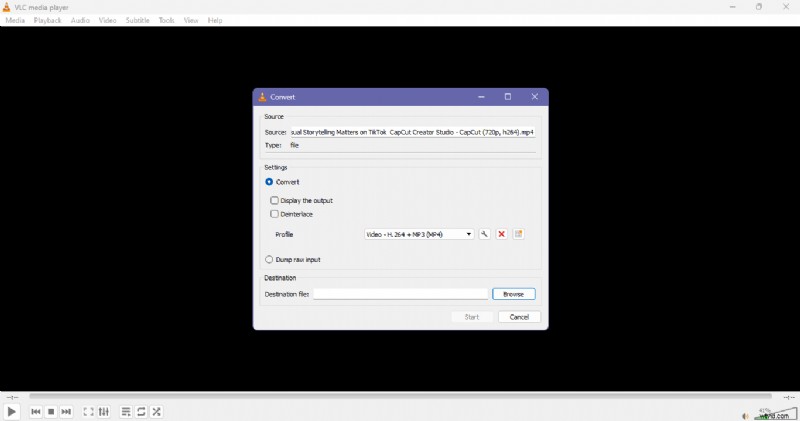Stop playback with the stop button

point(51,411)
